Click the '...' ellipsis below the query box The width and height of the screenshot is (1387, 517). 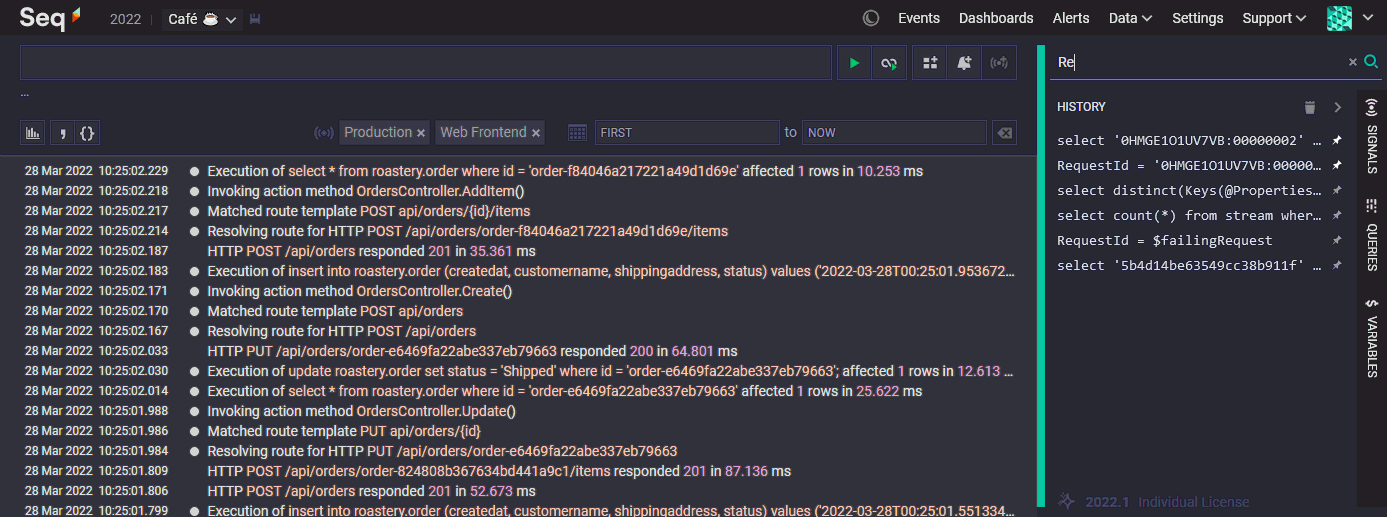(25, 94)
